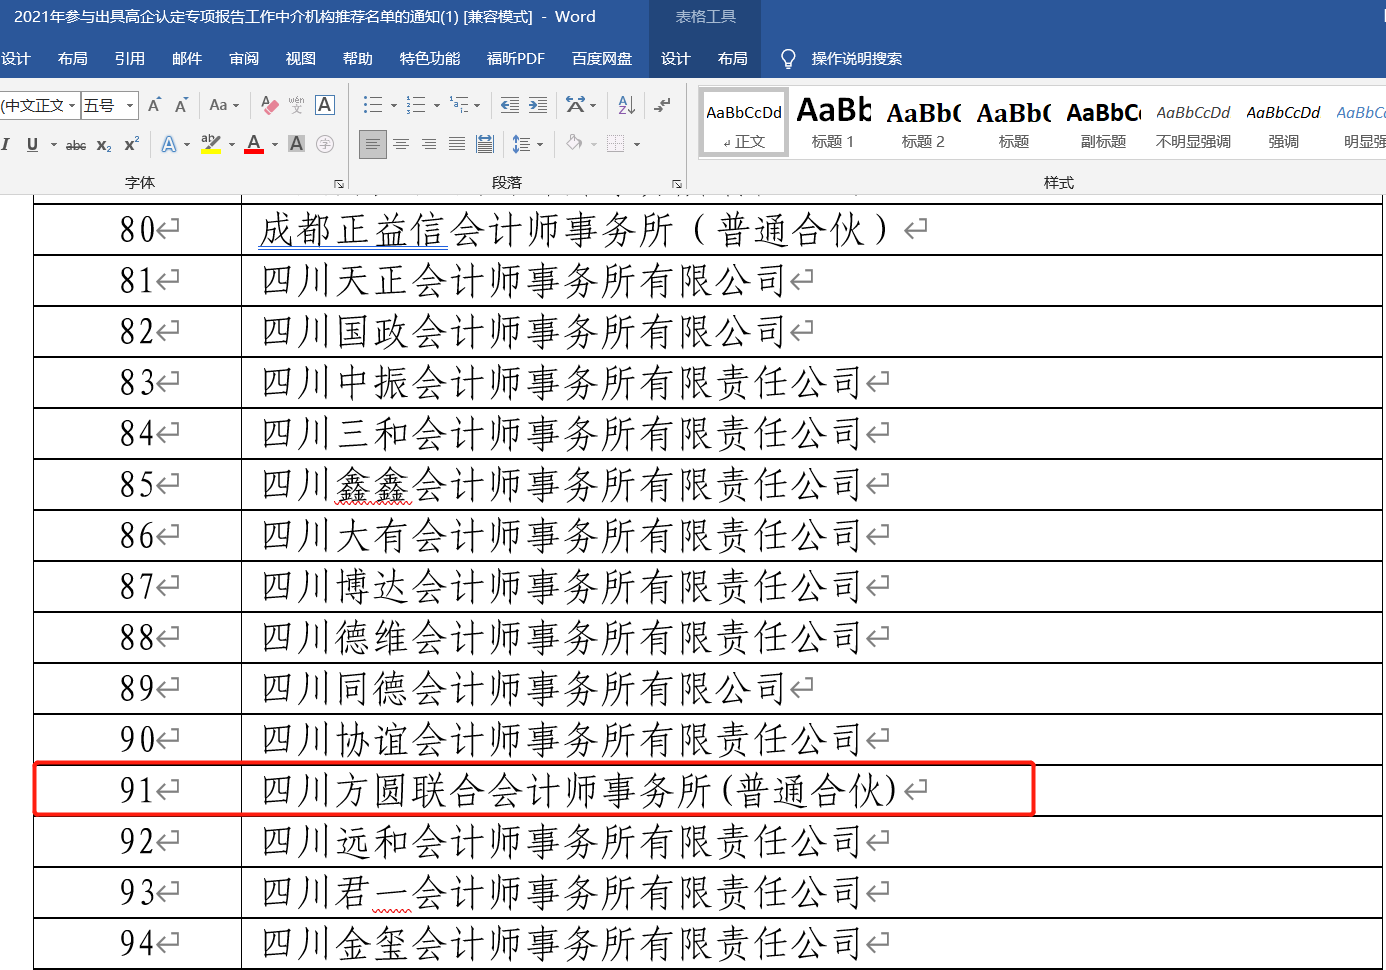Viewport: 1386px width, 970px height.
Task: Apply the 标题 1 style
Action: click(x=833, y=123)
